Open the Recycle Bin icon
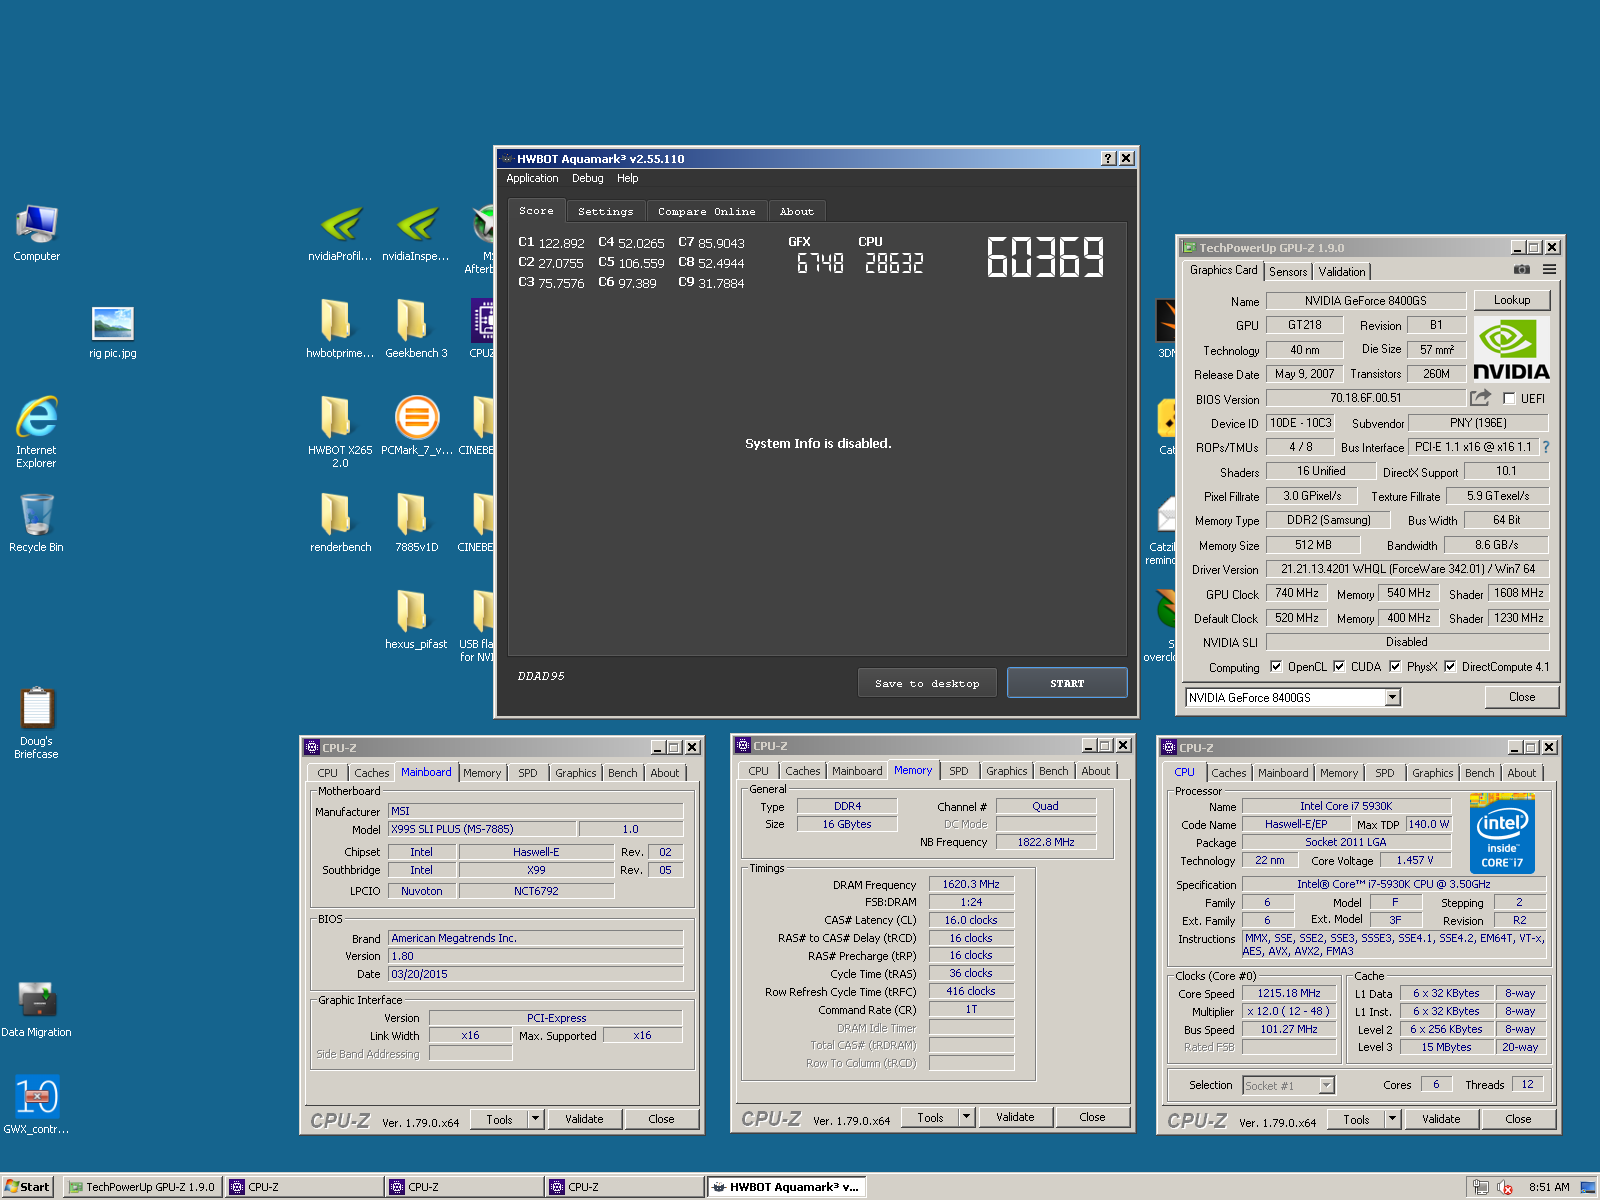1600x1200 pixels. pyautogui.click(x=36, y=523)
